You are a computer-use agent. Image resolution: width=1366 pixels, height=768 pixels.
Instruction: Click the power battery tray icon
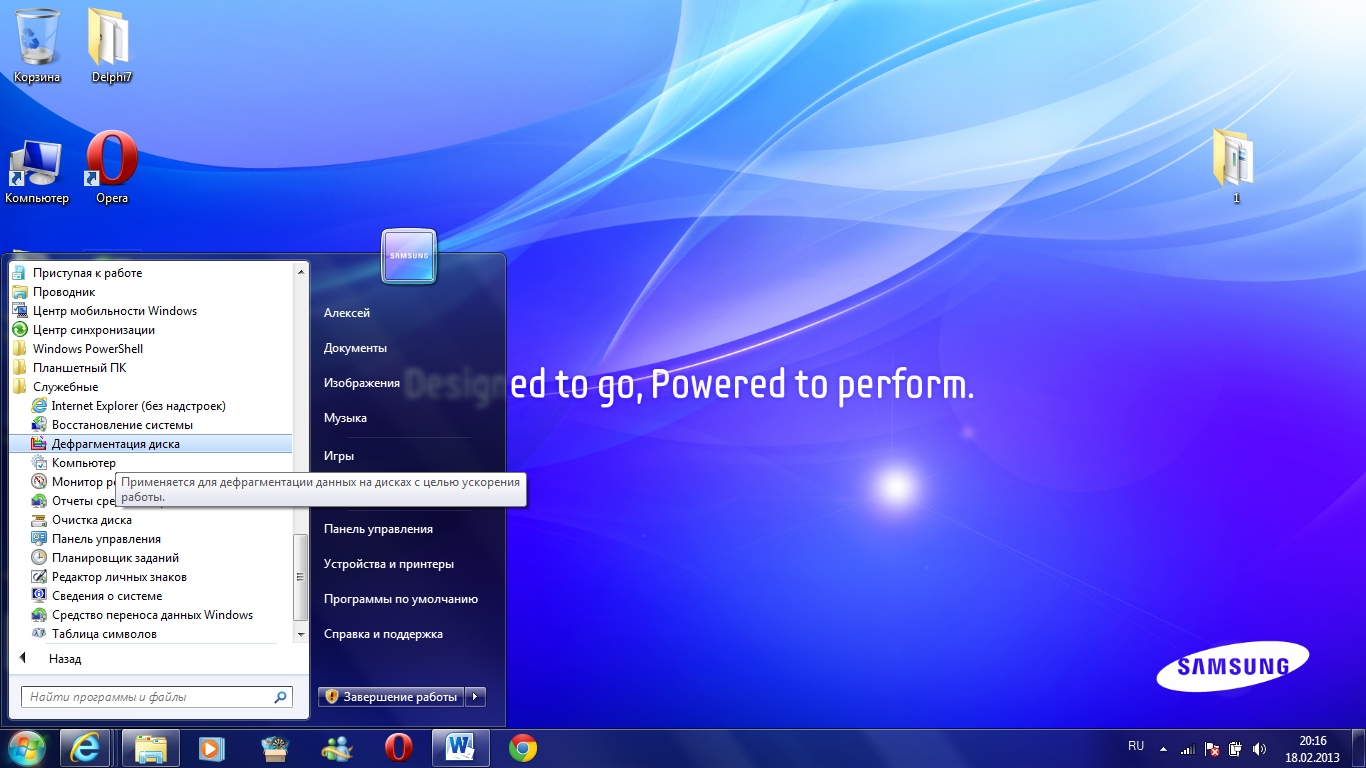(x=1236, y=748)
